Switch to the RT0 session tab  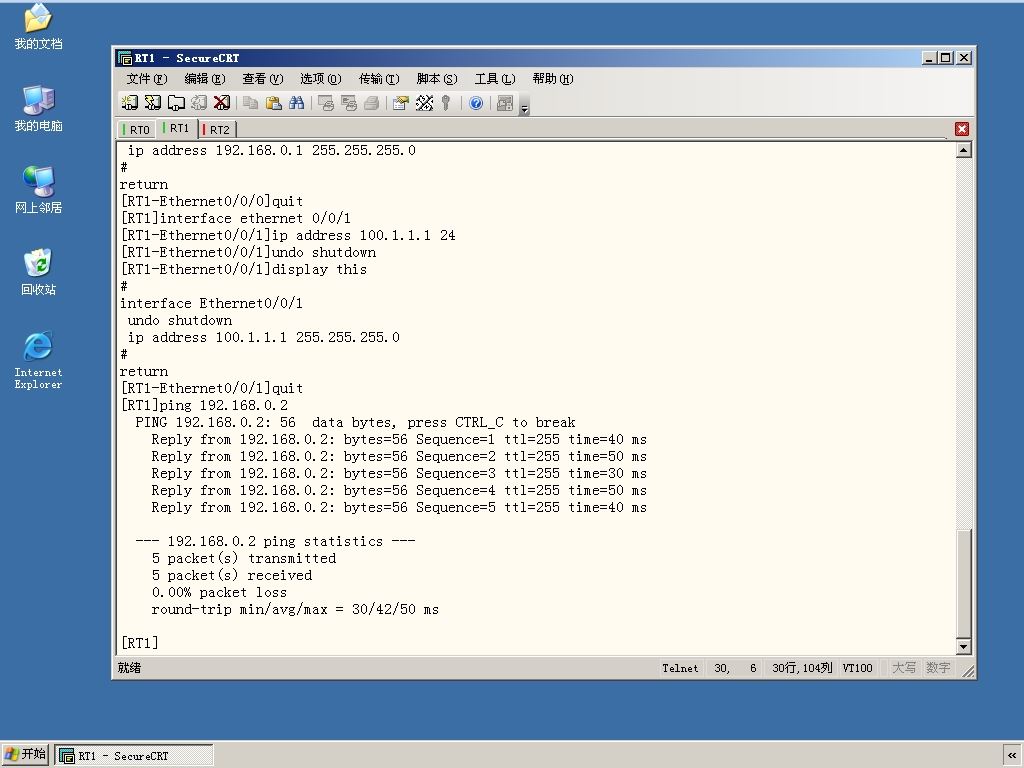point(136,129)
